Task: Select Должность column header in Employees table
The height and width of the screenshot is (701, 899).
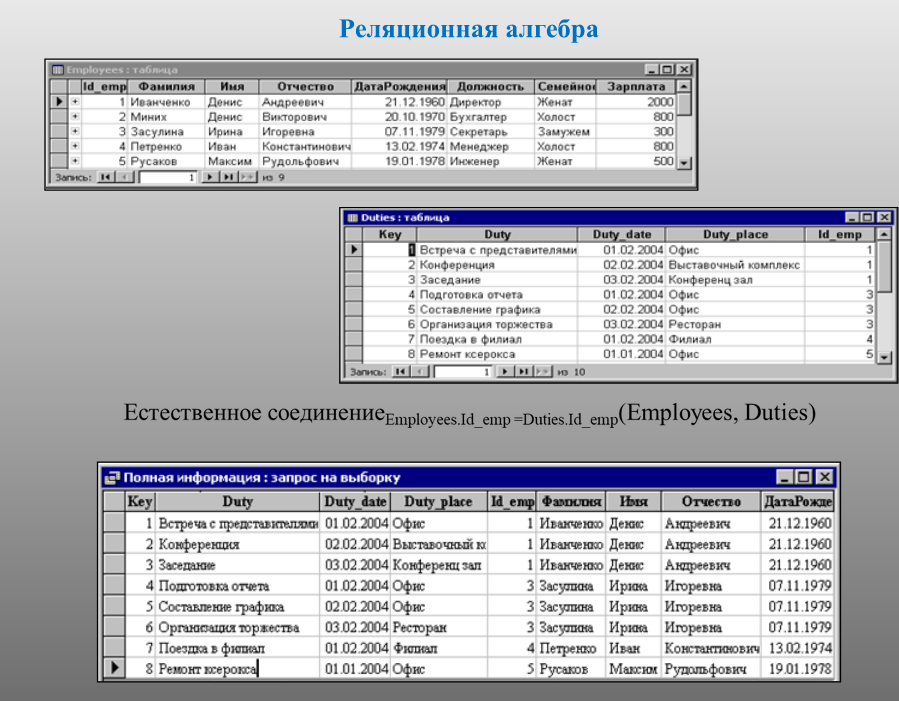Action: pyautogui.click(x=491, y=87)
